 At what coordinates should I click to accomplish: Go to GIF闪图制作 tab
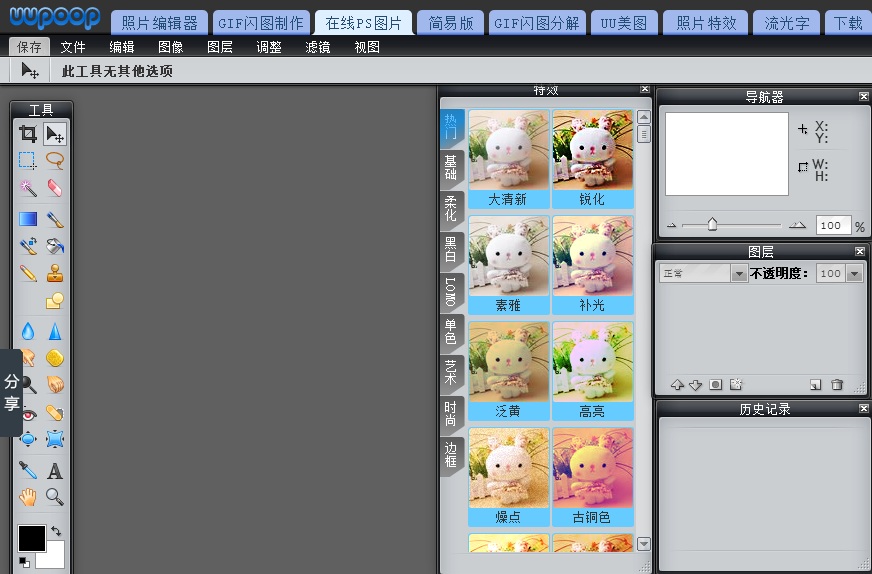261,23
